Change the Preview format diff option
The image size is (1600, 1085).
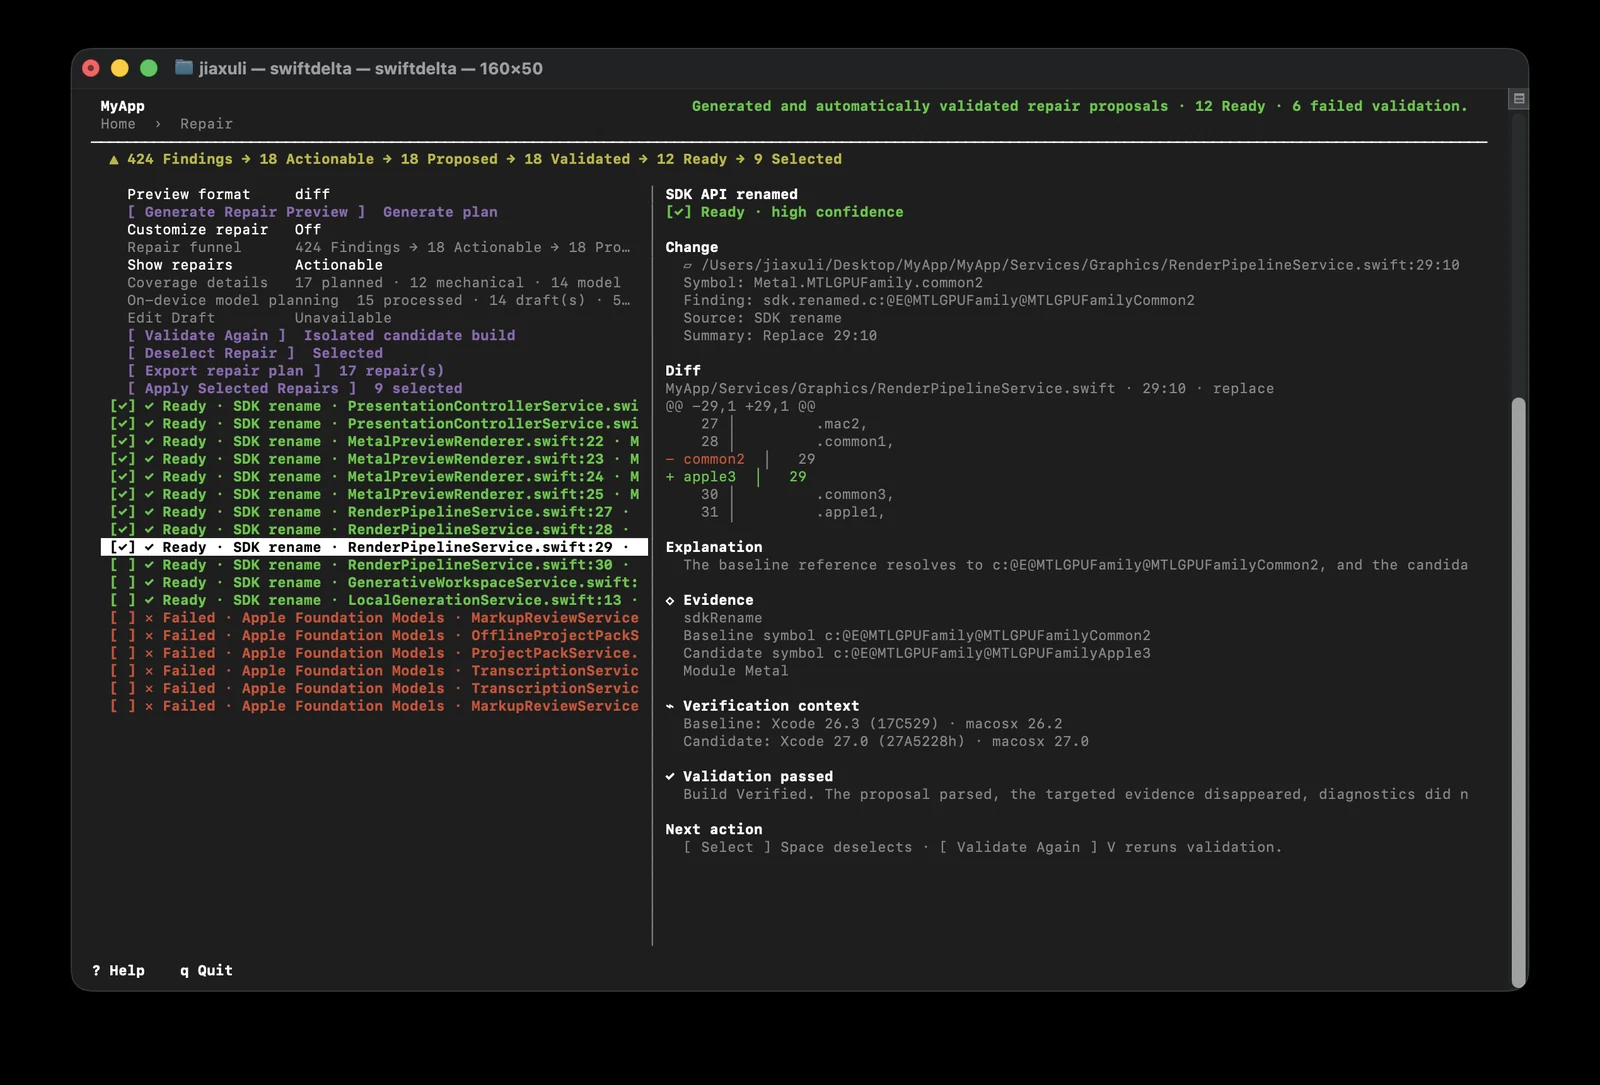pyautogui.click(x=312, y=195)
